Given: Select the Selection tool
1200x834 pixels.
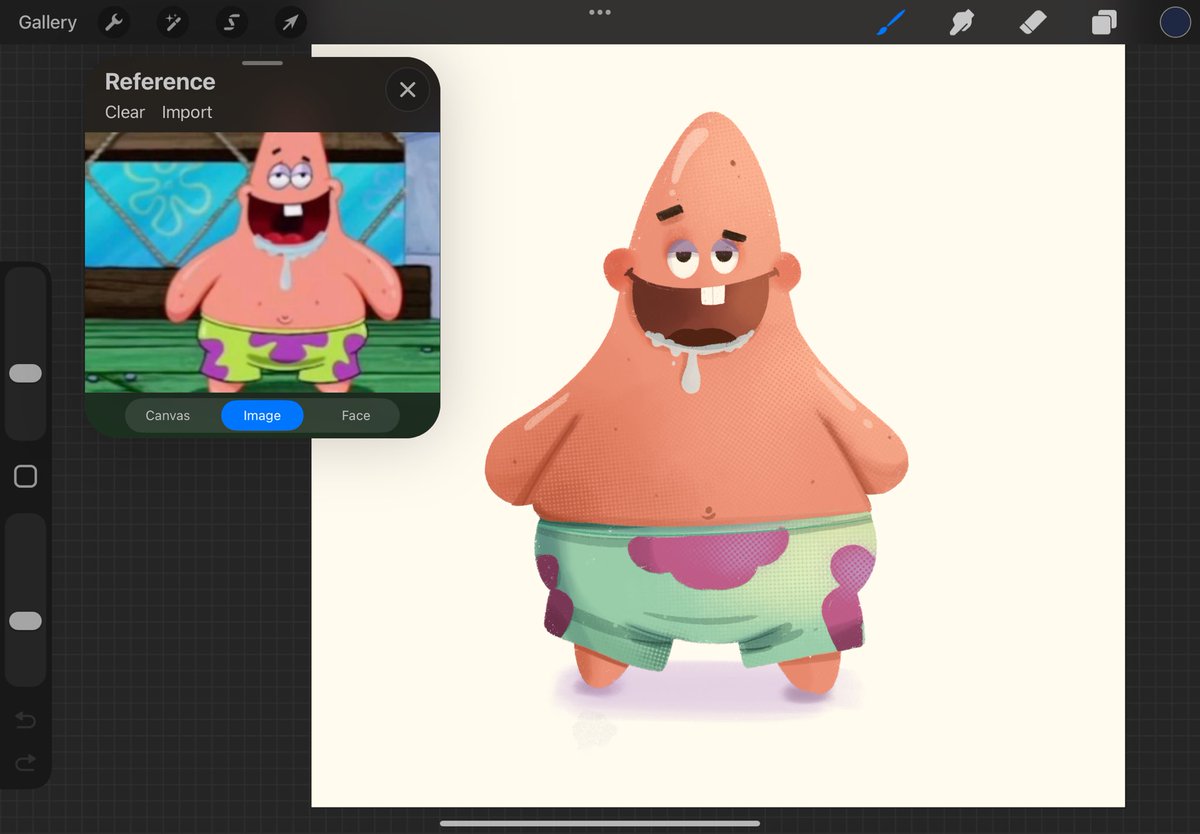Looking at the screenshot, I should pos(232,22).
